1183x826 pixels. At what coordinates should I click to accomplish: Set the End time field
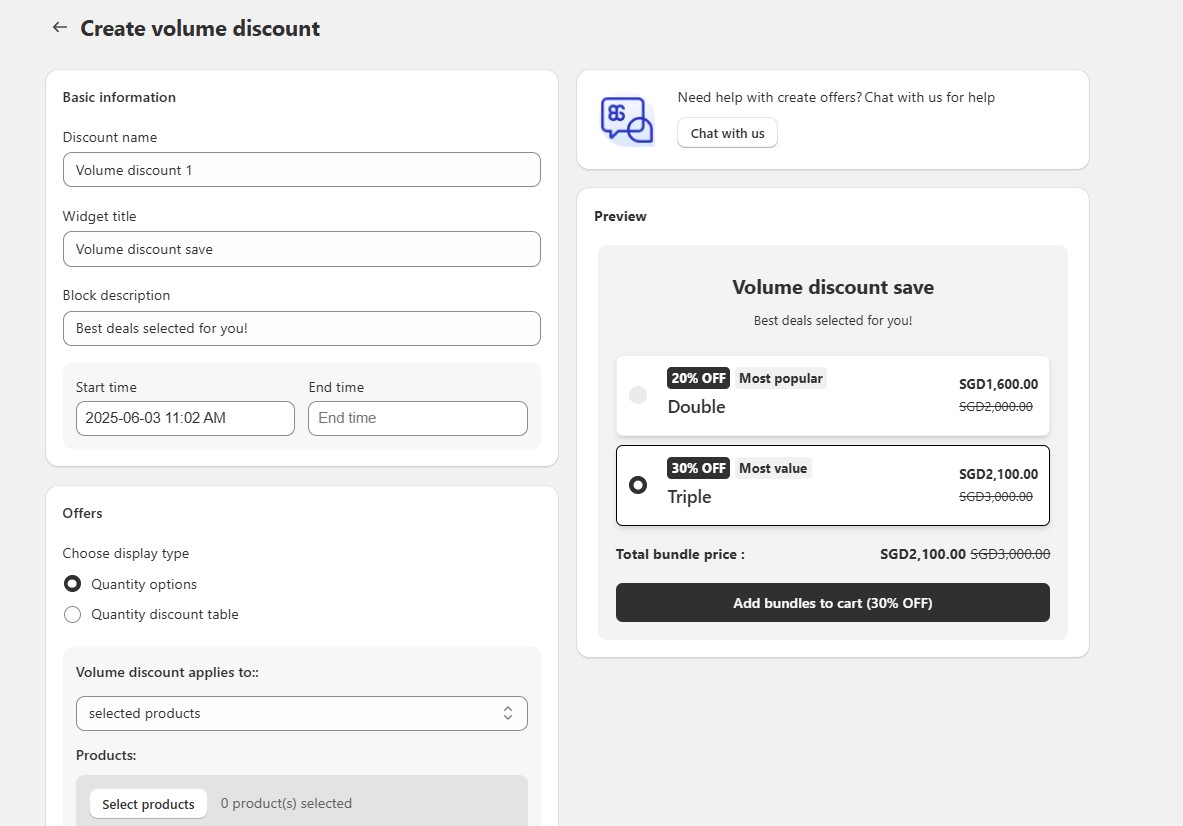tap(418, 418)
